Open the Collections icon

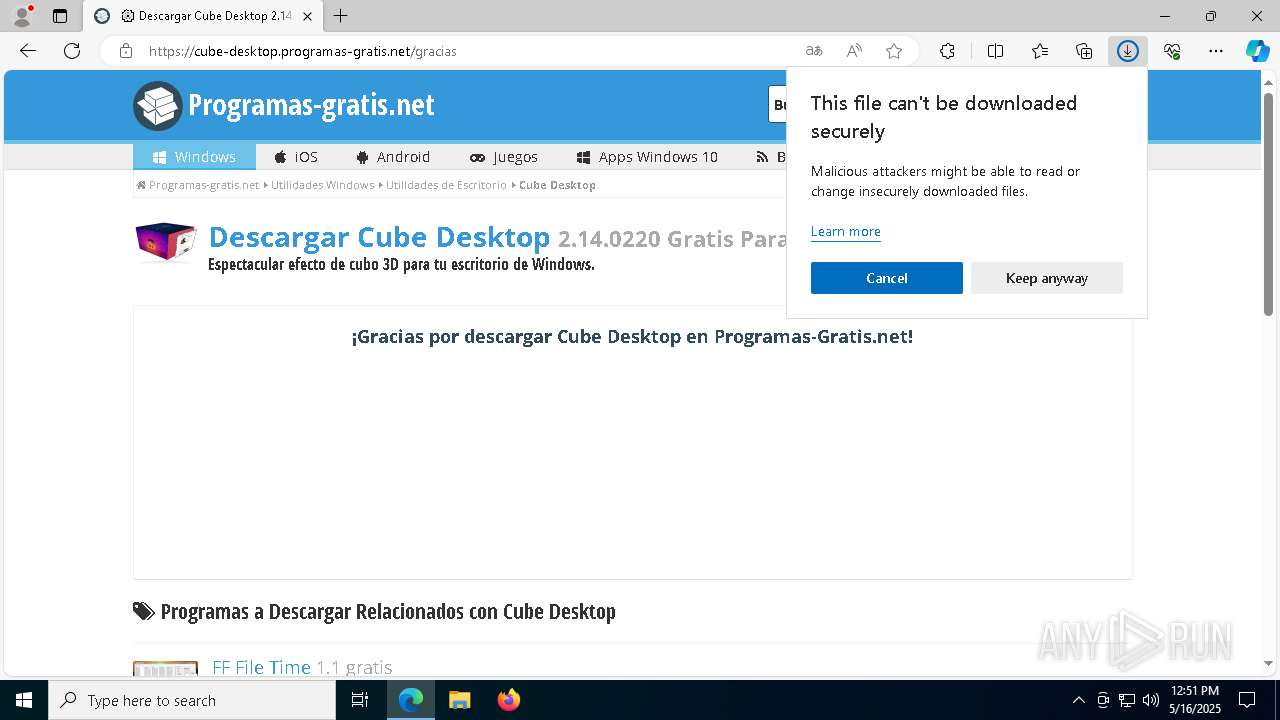pyautogui.click(x=1084, y=51)
